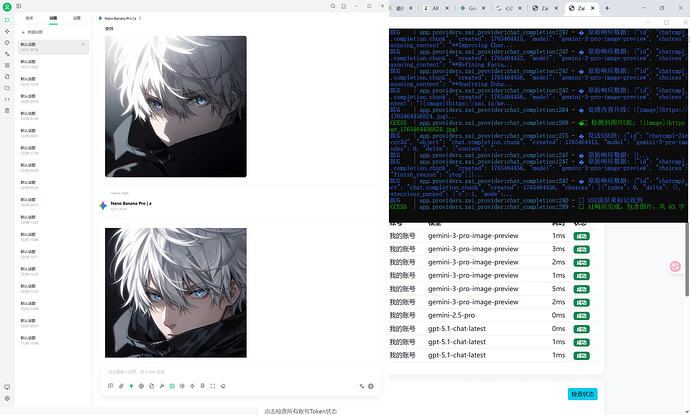Toggle the green image generation icon
Image resolution: width=690 pixels, height=415 pixels.
[x=172, y=386]
